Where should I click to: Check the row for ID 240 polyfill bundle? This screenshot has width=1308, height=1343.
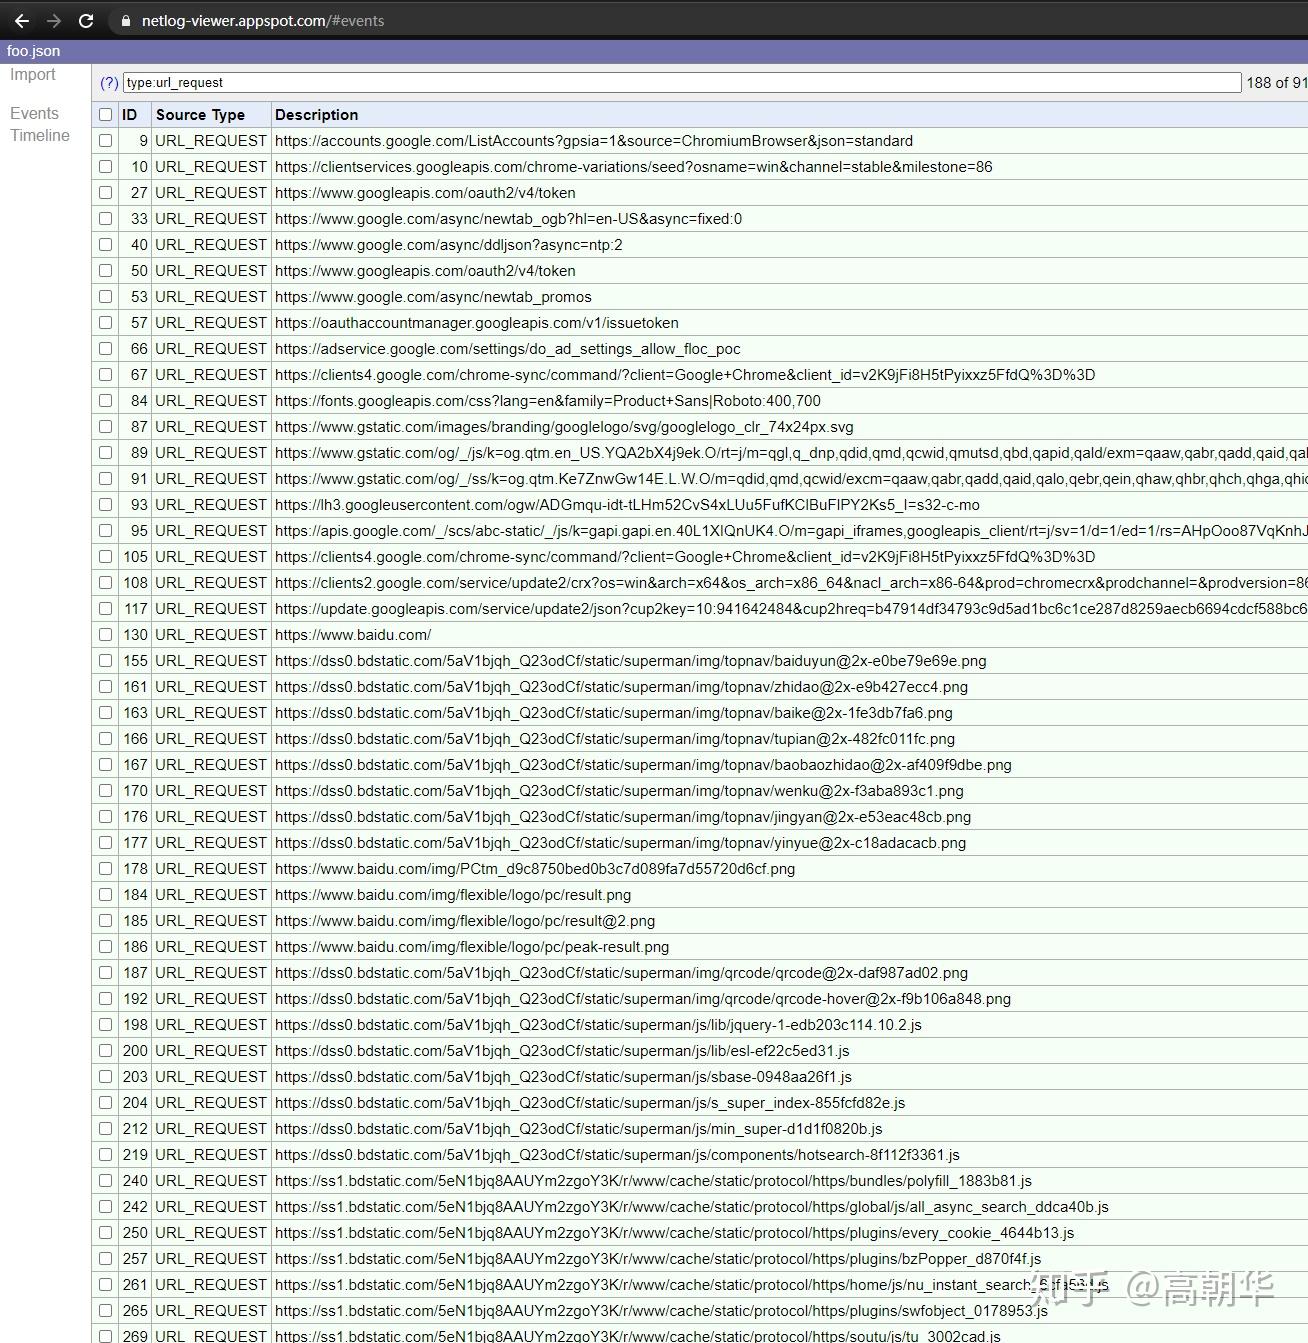(x=105, y=1180)
